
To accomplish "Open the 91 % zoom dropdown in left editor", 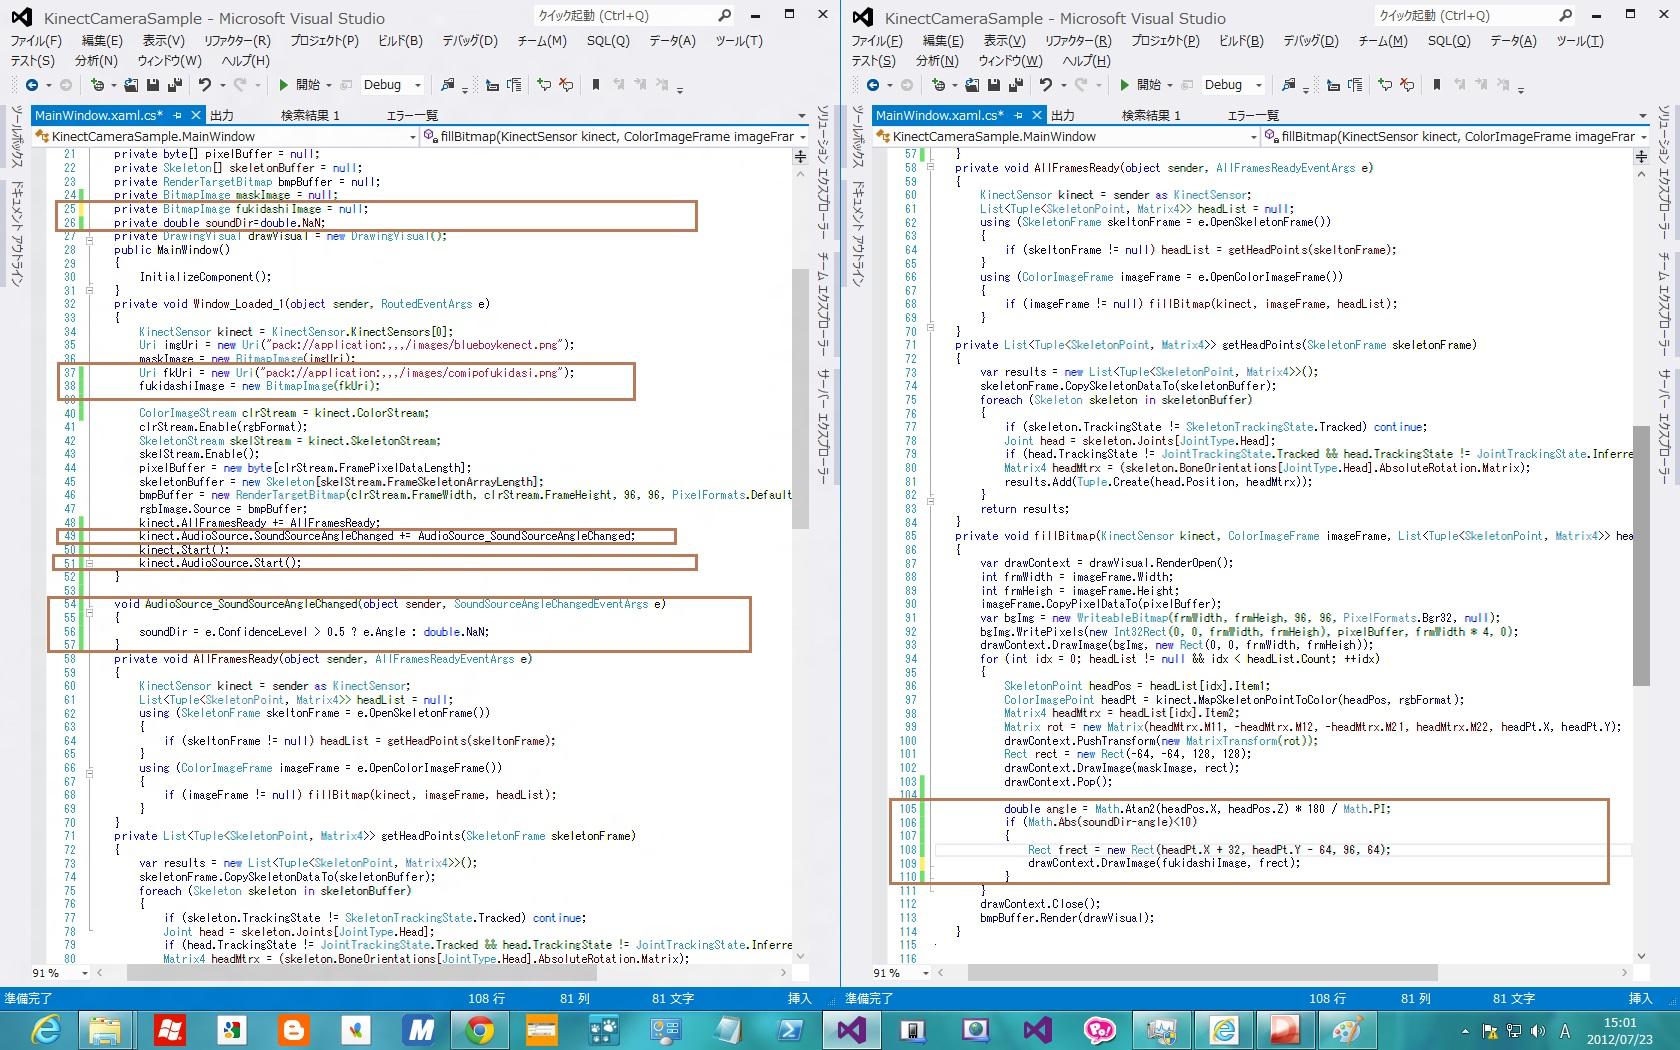I will tap(85, 972).
